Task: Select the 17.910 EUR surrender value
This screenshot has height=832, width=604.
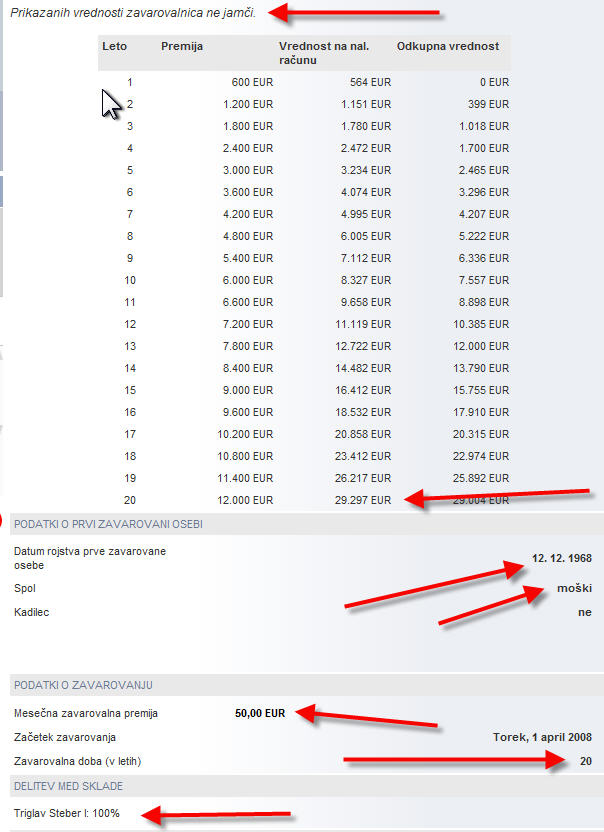Action: pos(481,413)
